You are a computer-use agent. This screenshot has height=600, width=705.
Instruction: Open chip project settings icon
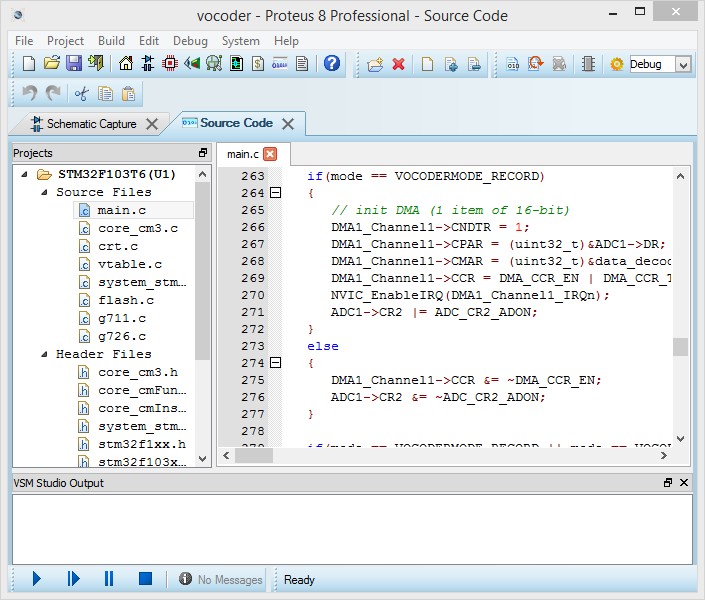tap(588, 64)
